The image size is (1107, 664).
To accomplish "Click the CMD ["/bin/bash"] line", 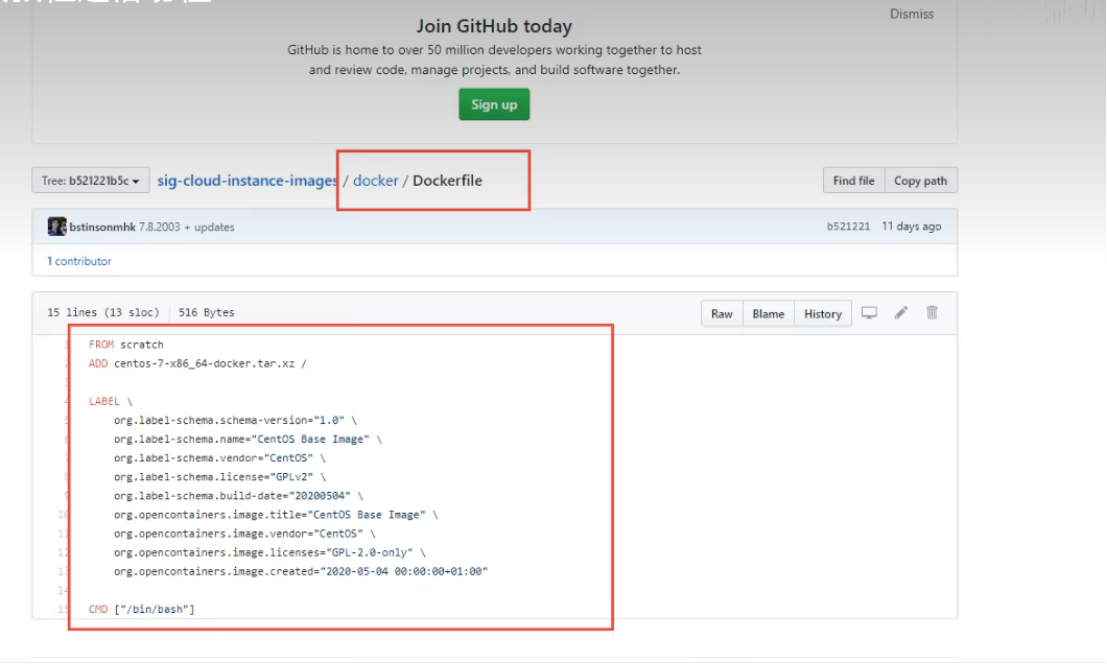I will [x=141, y=609].
